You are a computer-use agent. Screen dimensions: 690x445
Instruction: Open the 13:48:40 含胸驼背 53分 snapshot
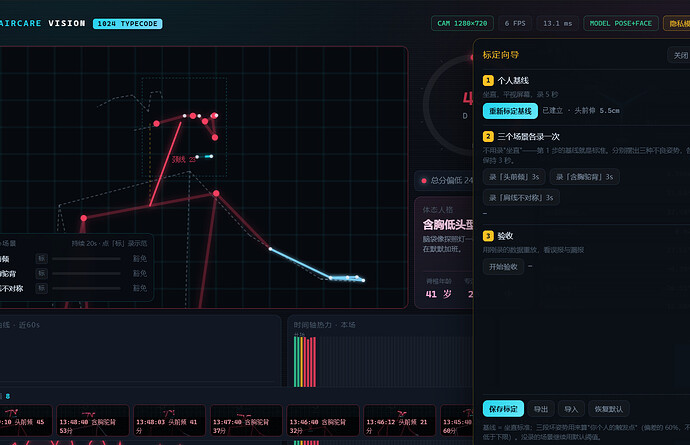[93, 421]
